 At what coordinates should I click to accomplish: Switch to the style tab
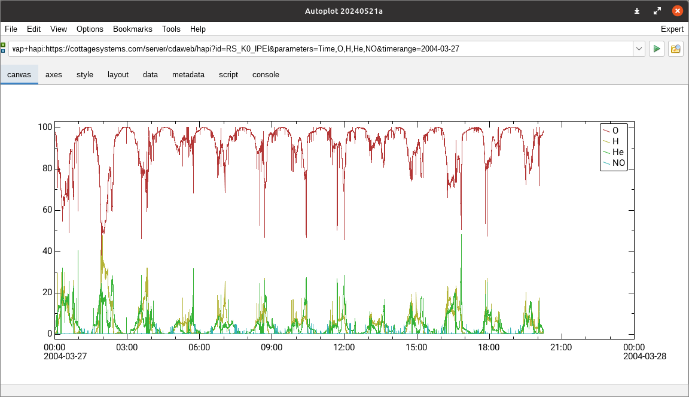(x=85, y=74)
